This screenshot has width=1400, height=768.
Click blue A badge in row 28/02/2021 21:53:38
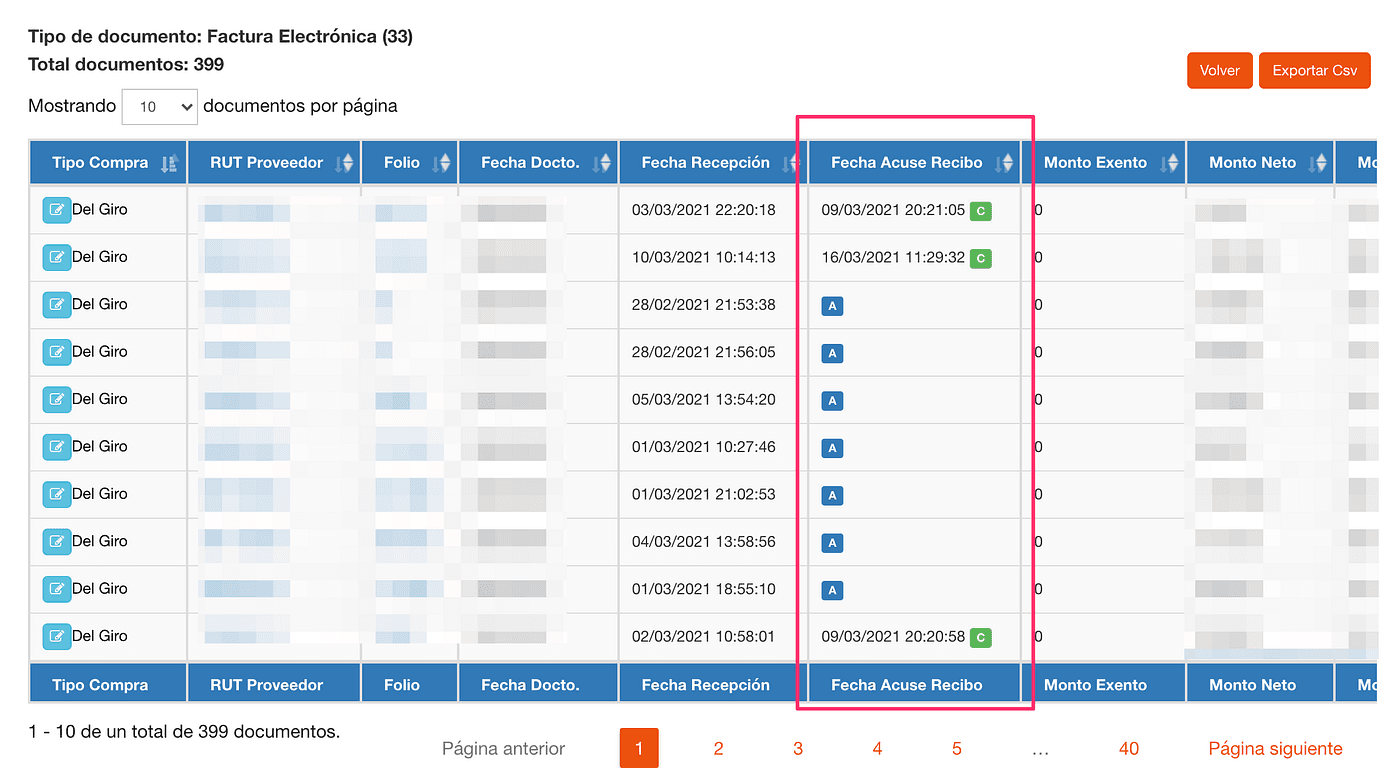(x=832, y=306)
